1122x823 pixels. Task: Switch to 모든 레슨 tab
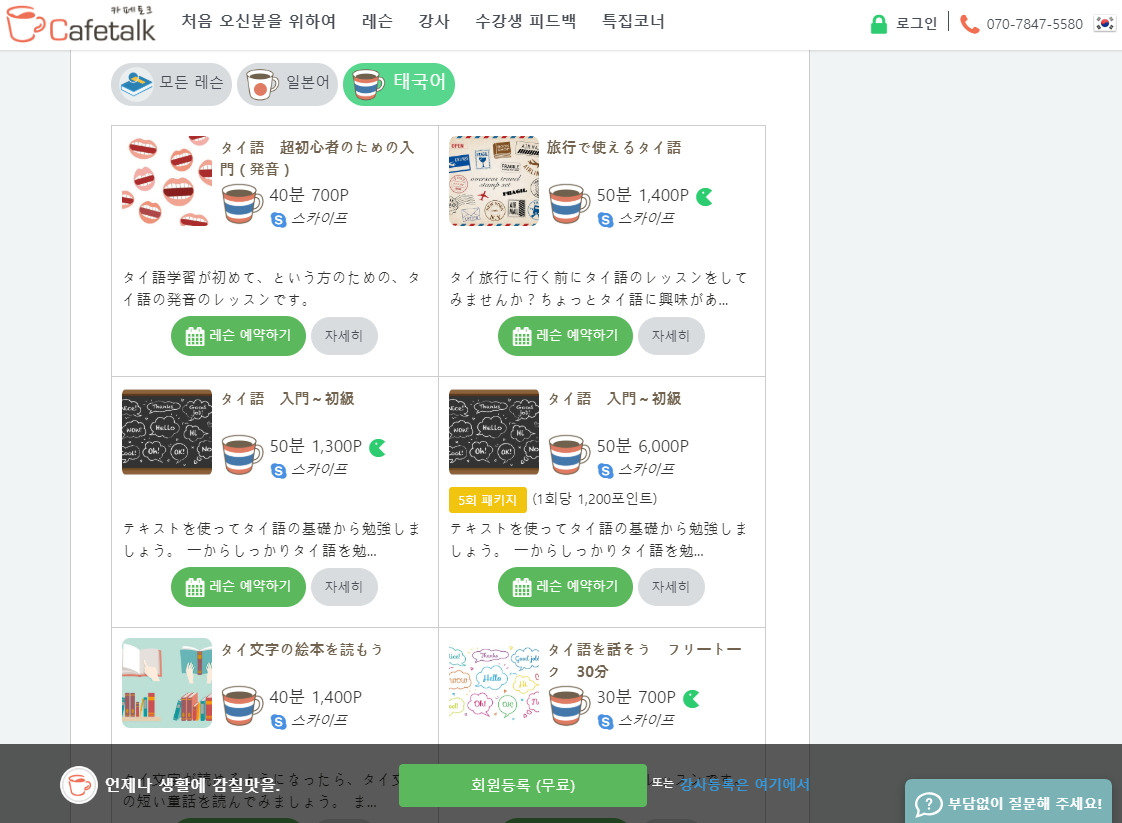pyautogui.click(x=171, y=84)
